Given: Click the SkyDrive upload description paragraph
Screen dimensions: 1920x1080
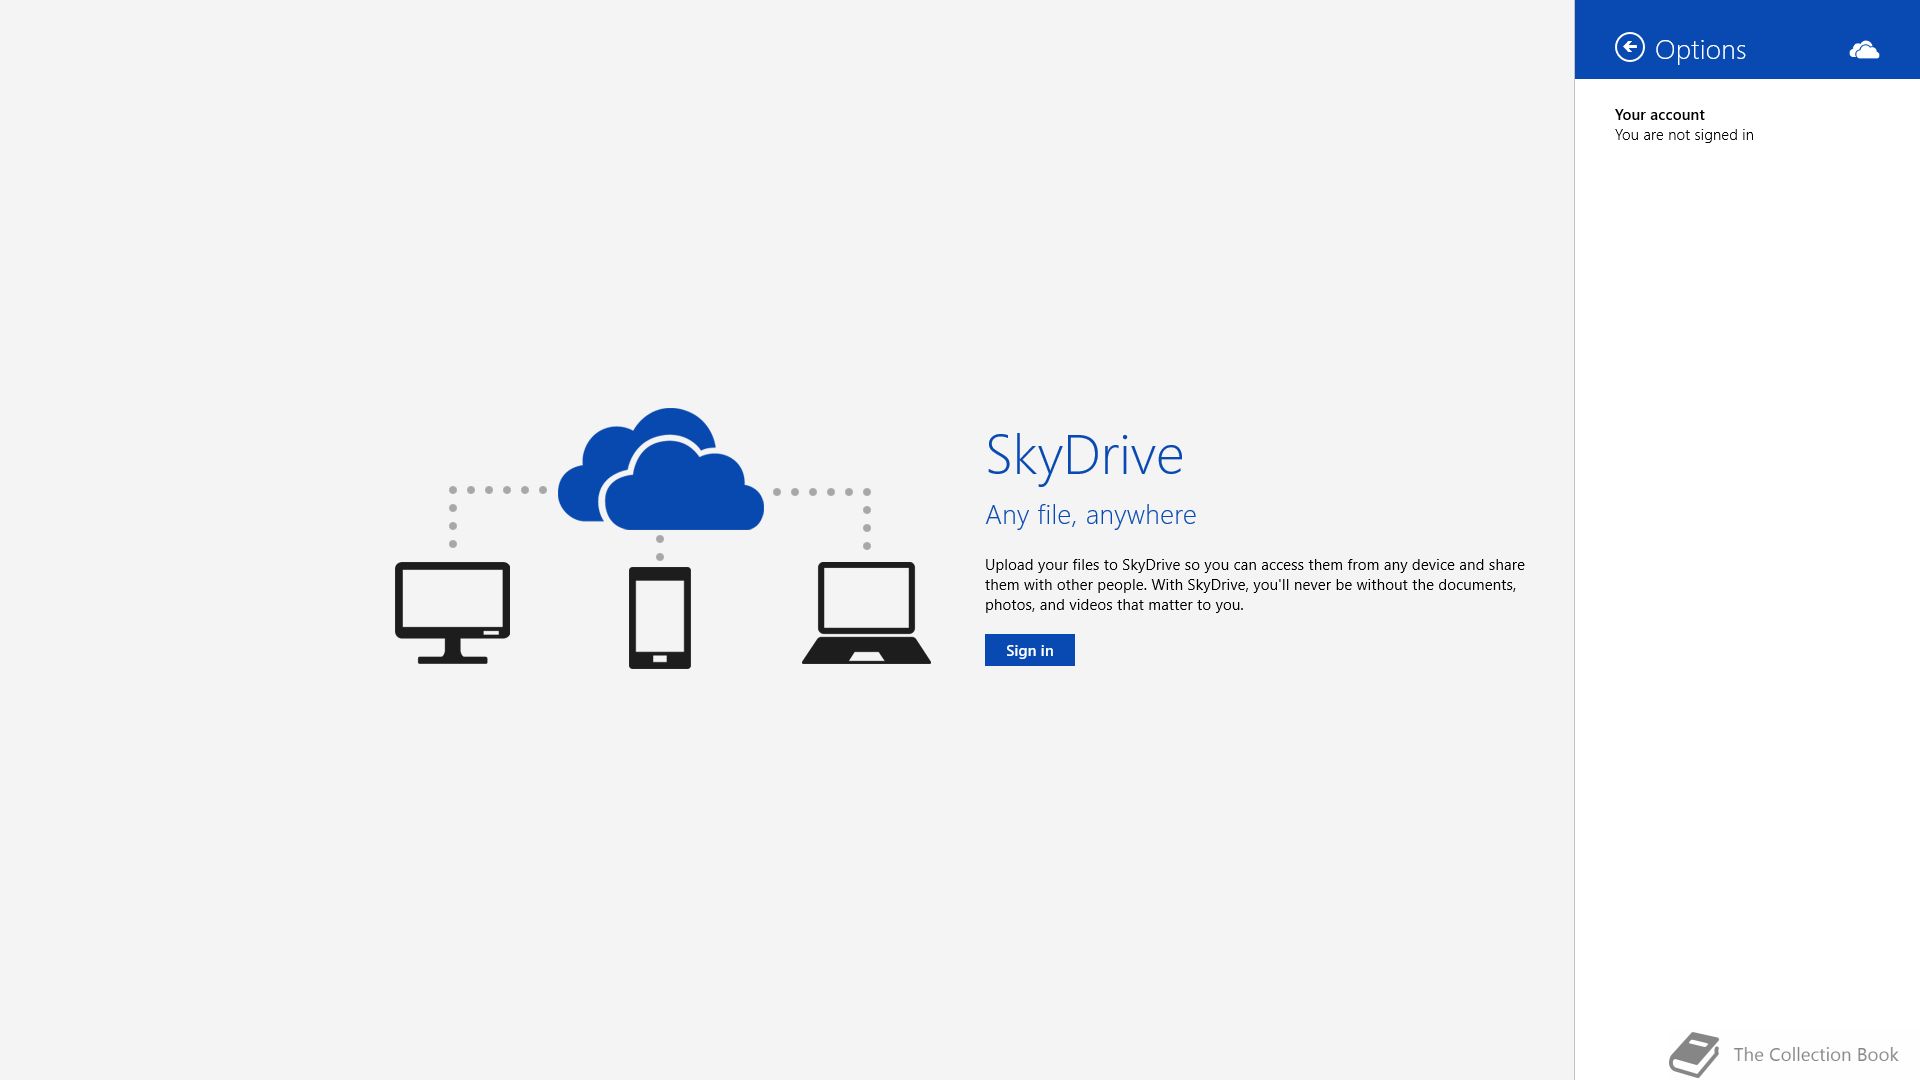Looking at the screenshot, I should point(1254,585).
